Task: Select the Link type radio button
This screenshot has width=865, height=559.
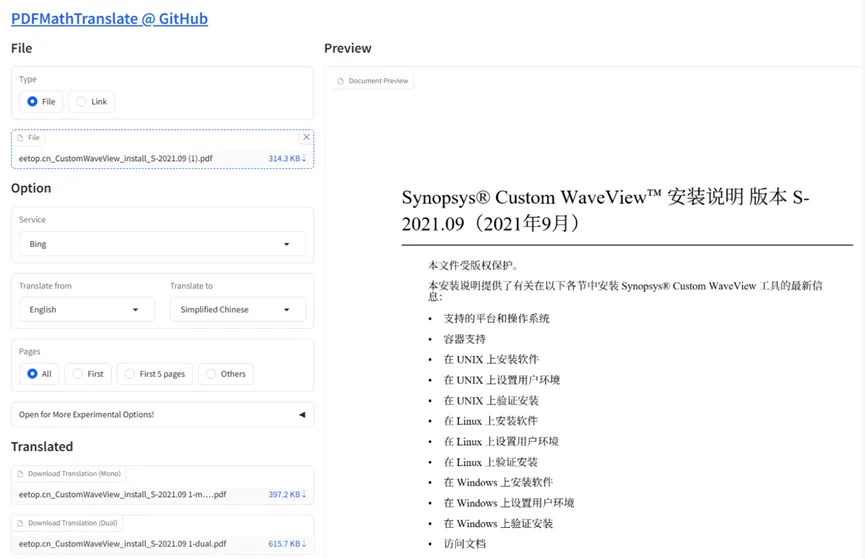Action: point(81,102)
